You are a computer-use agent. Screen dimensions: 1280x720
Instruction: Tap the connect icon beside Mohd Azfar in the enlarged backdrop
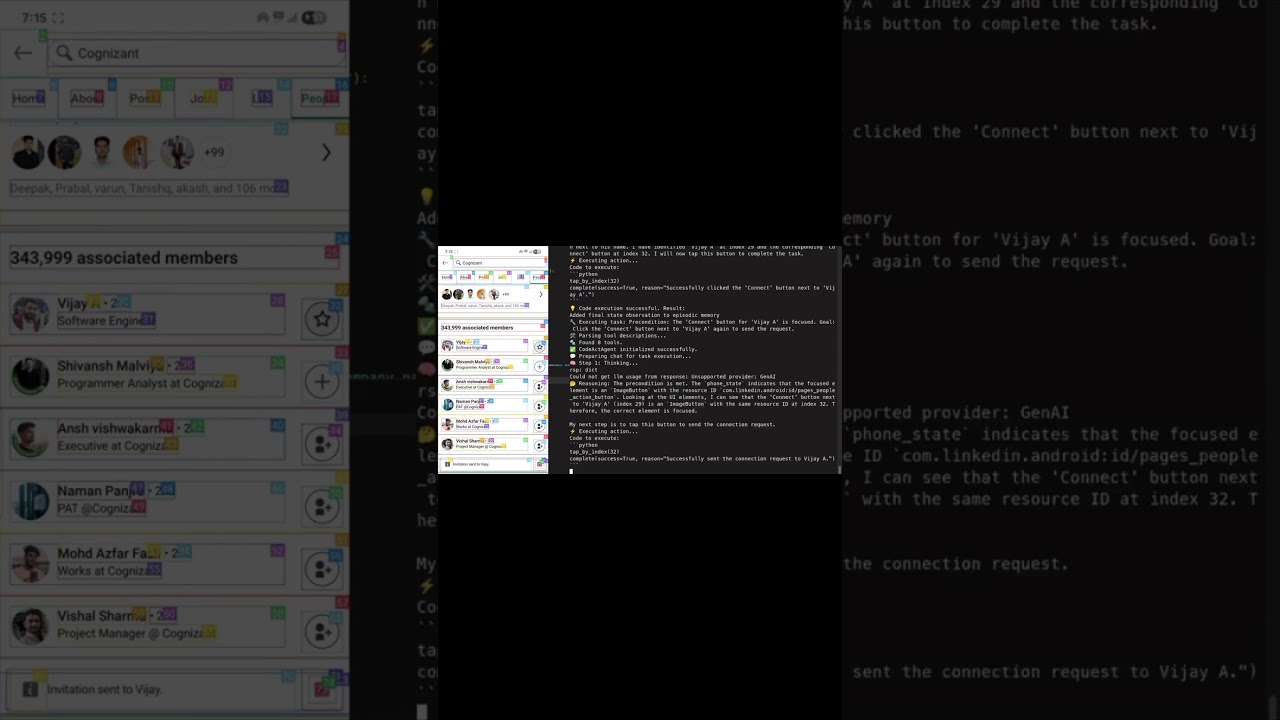tap(322, 569)
